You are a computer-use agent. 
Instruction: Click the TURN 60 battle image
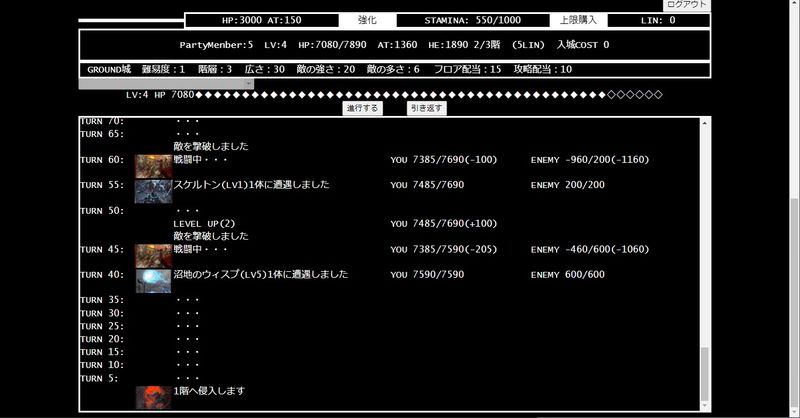(153, 165)
